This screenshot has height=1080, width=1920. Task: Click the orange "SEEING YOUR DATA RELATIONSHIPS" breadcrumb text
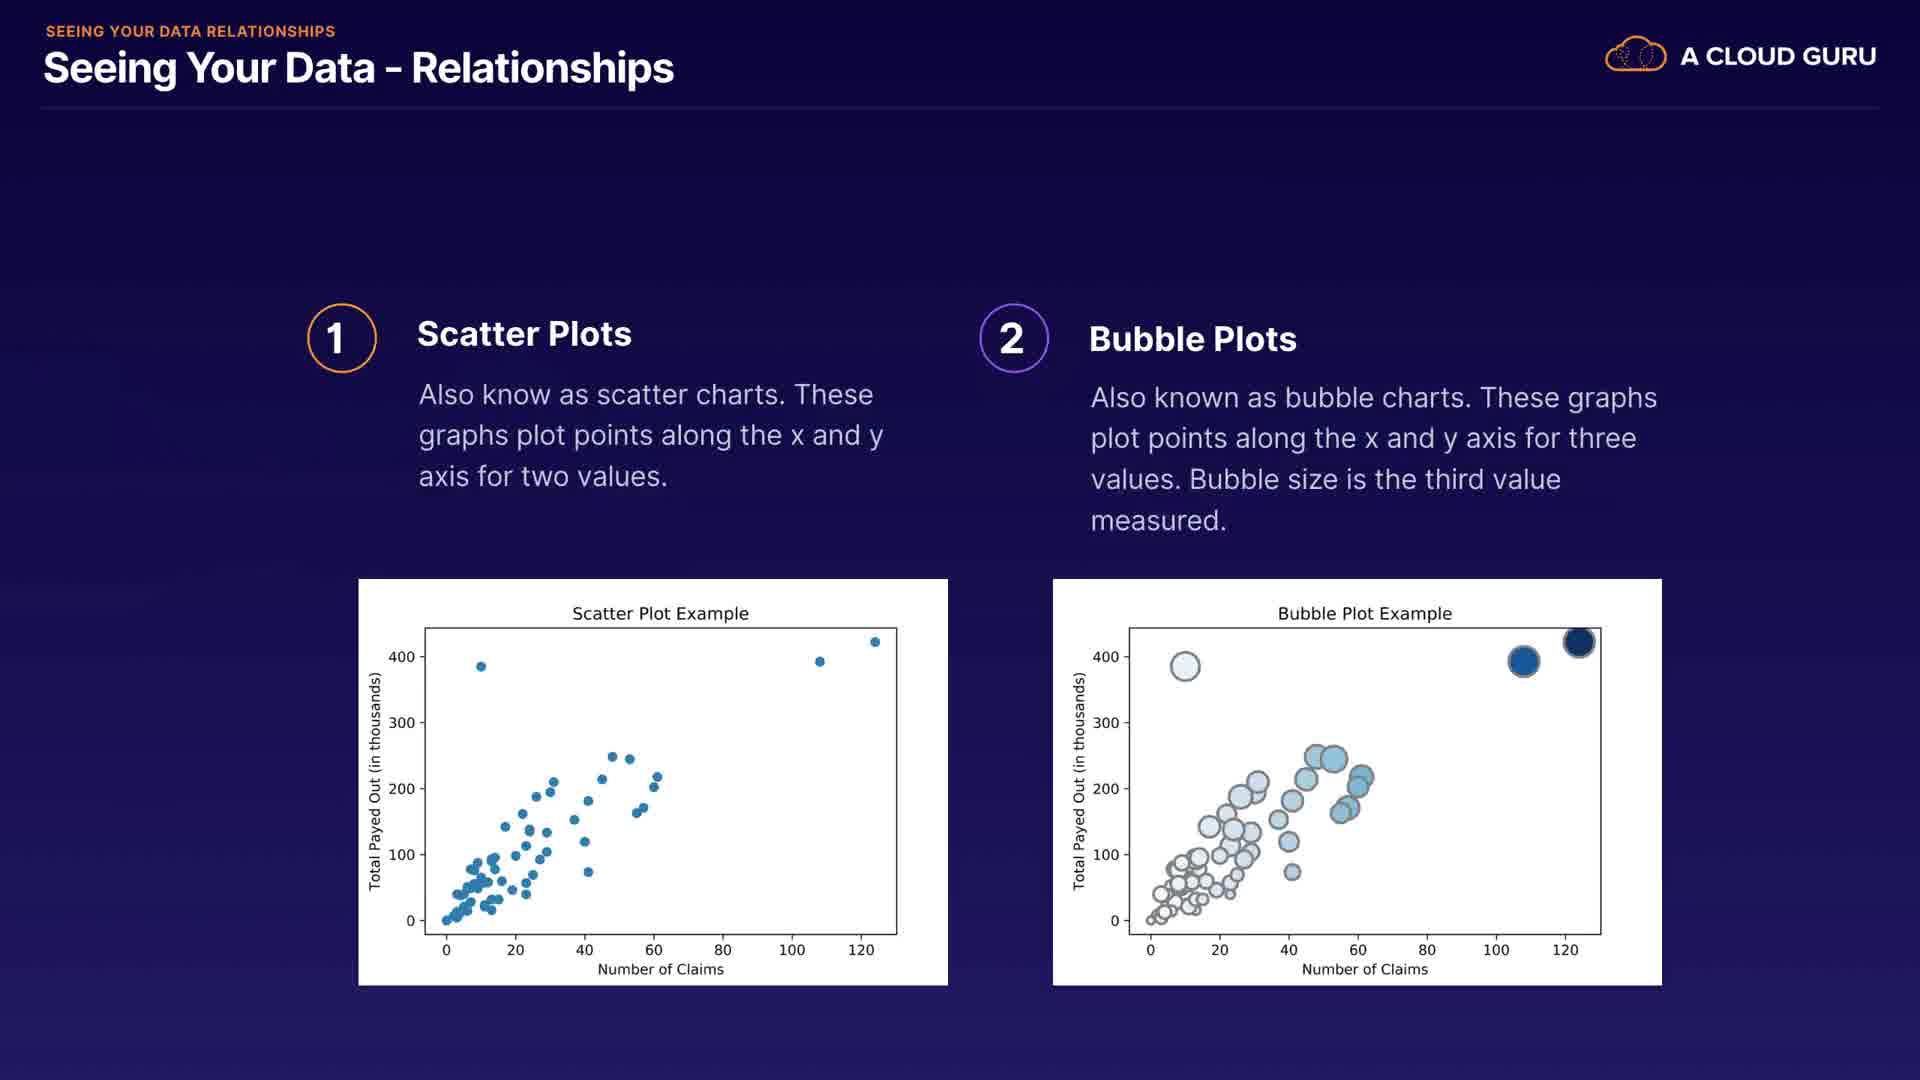coord(190,31)
